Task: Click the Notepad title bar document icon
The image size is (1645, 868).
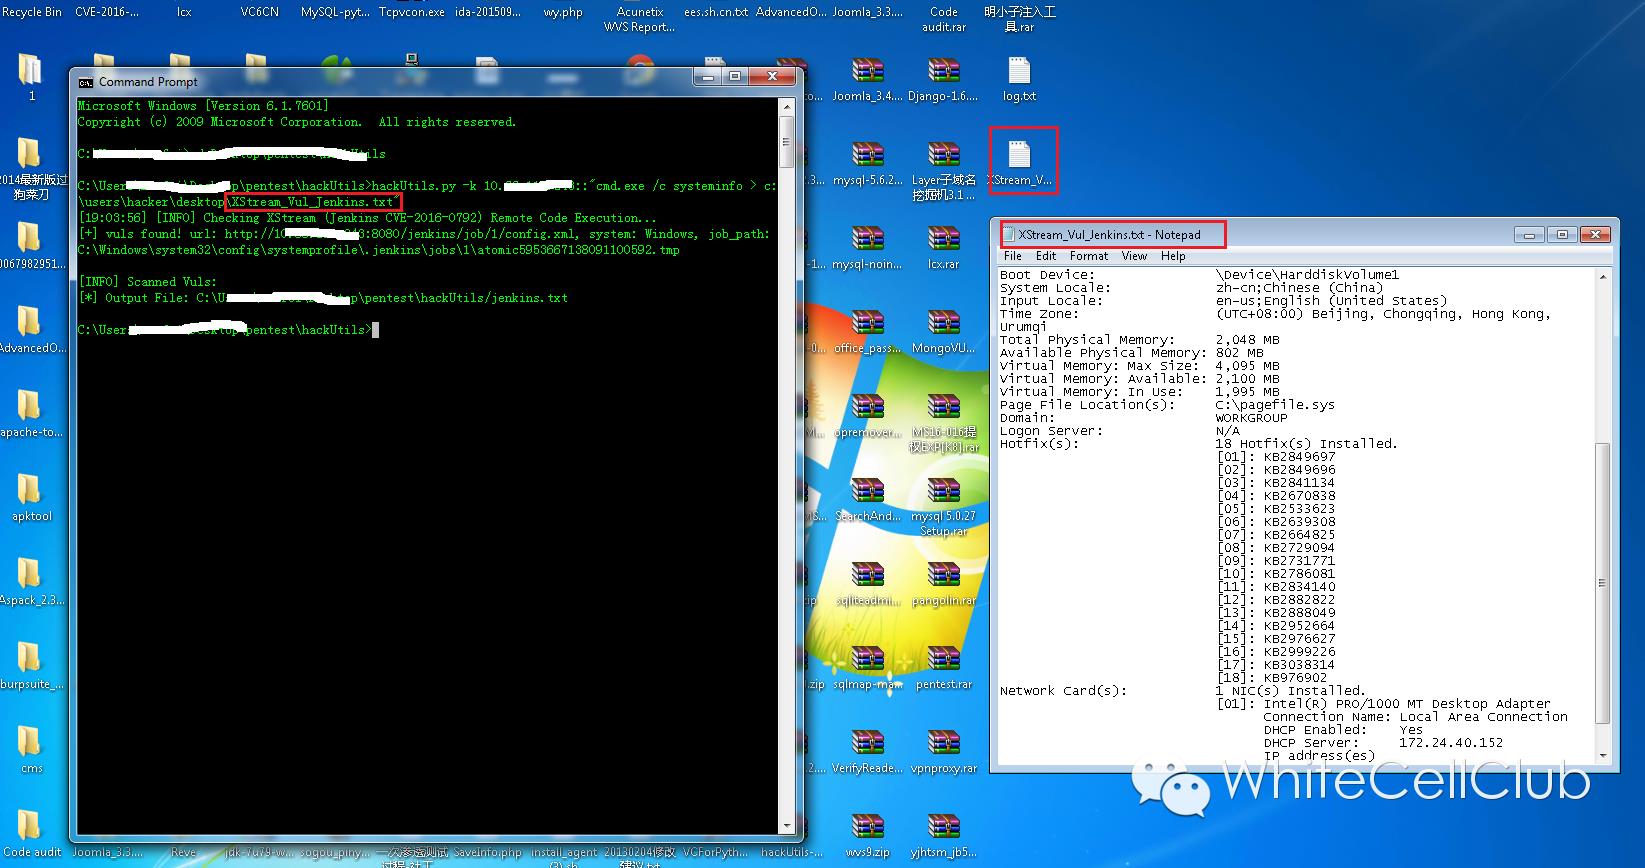Action: point(1010,235)
